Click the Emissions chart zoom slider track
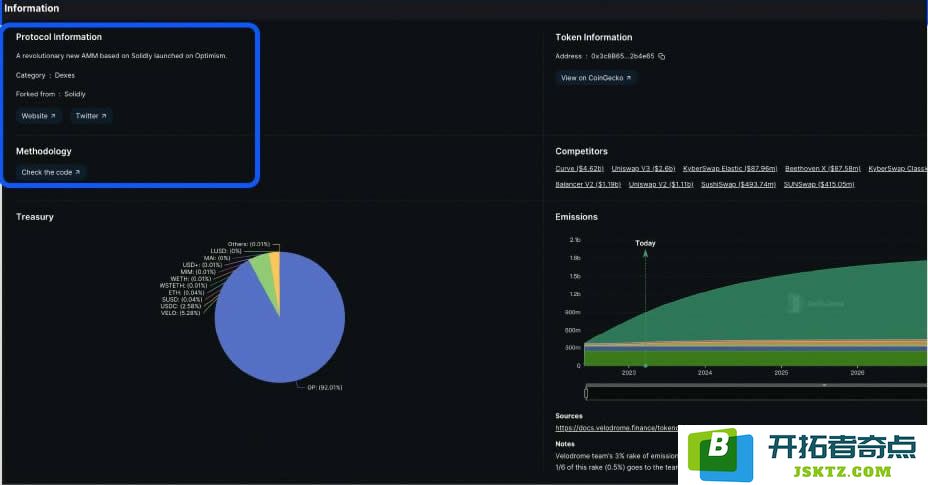Image resolution: width=928 pixels, height=485 pixels. (x=756, y=393)
